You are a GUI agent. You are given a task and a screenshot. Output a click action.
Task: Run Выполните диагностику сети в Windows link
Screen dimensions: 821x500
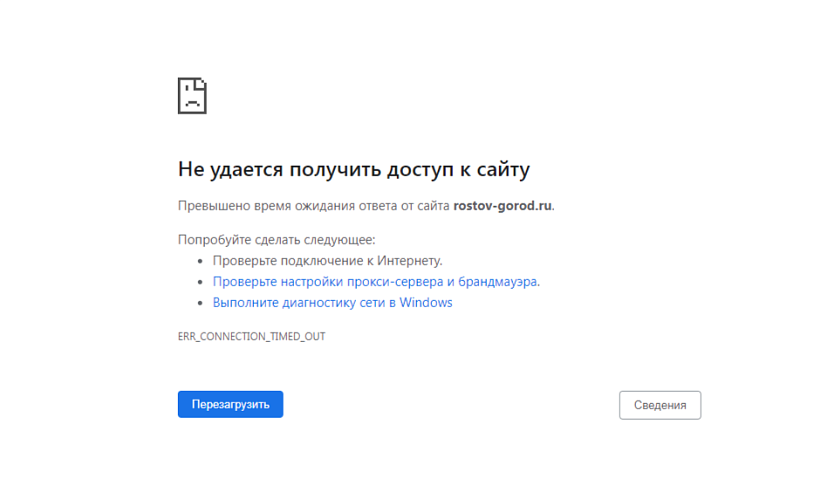click(x=332, y=303)
